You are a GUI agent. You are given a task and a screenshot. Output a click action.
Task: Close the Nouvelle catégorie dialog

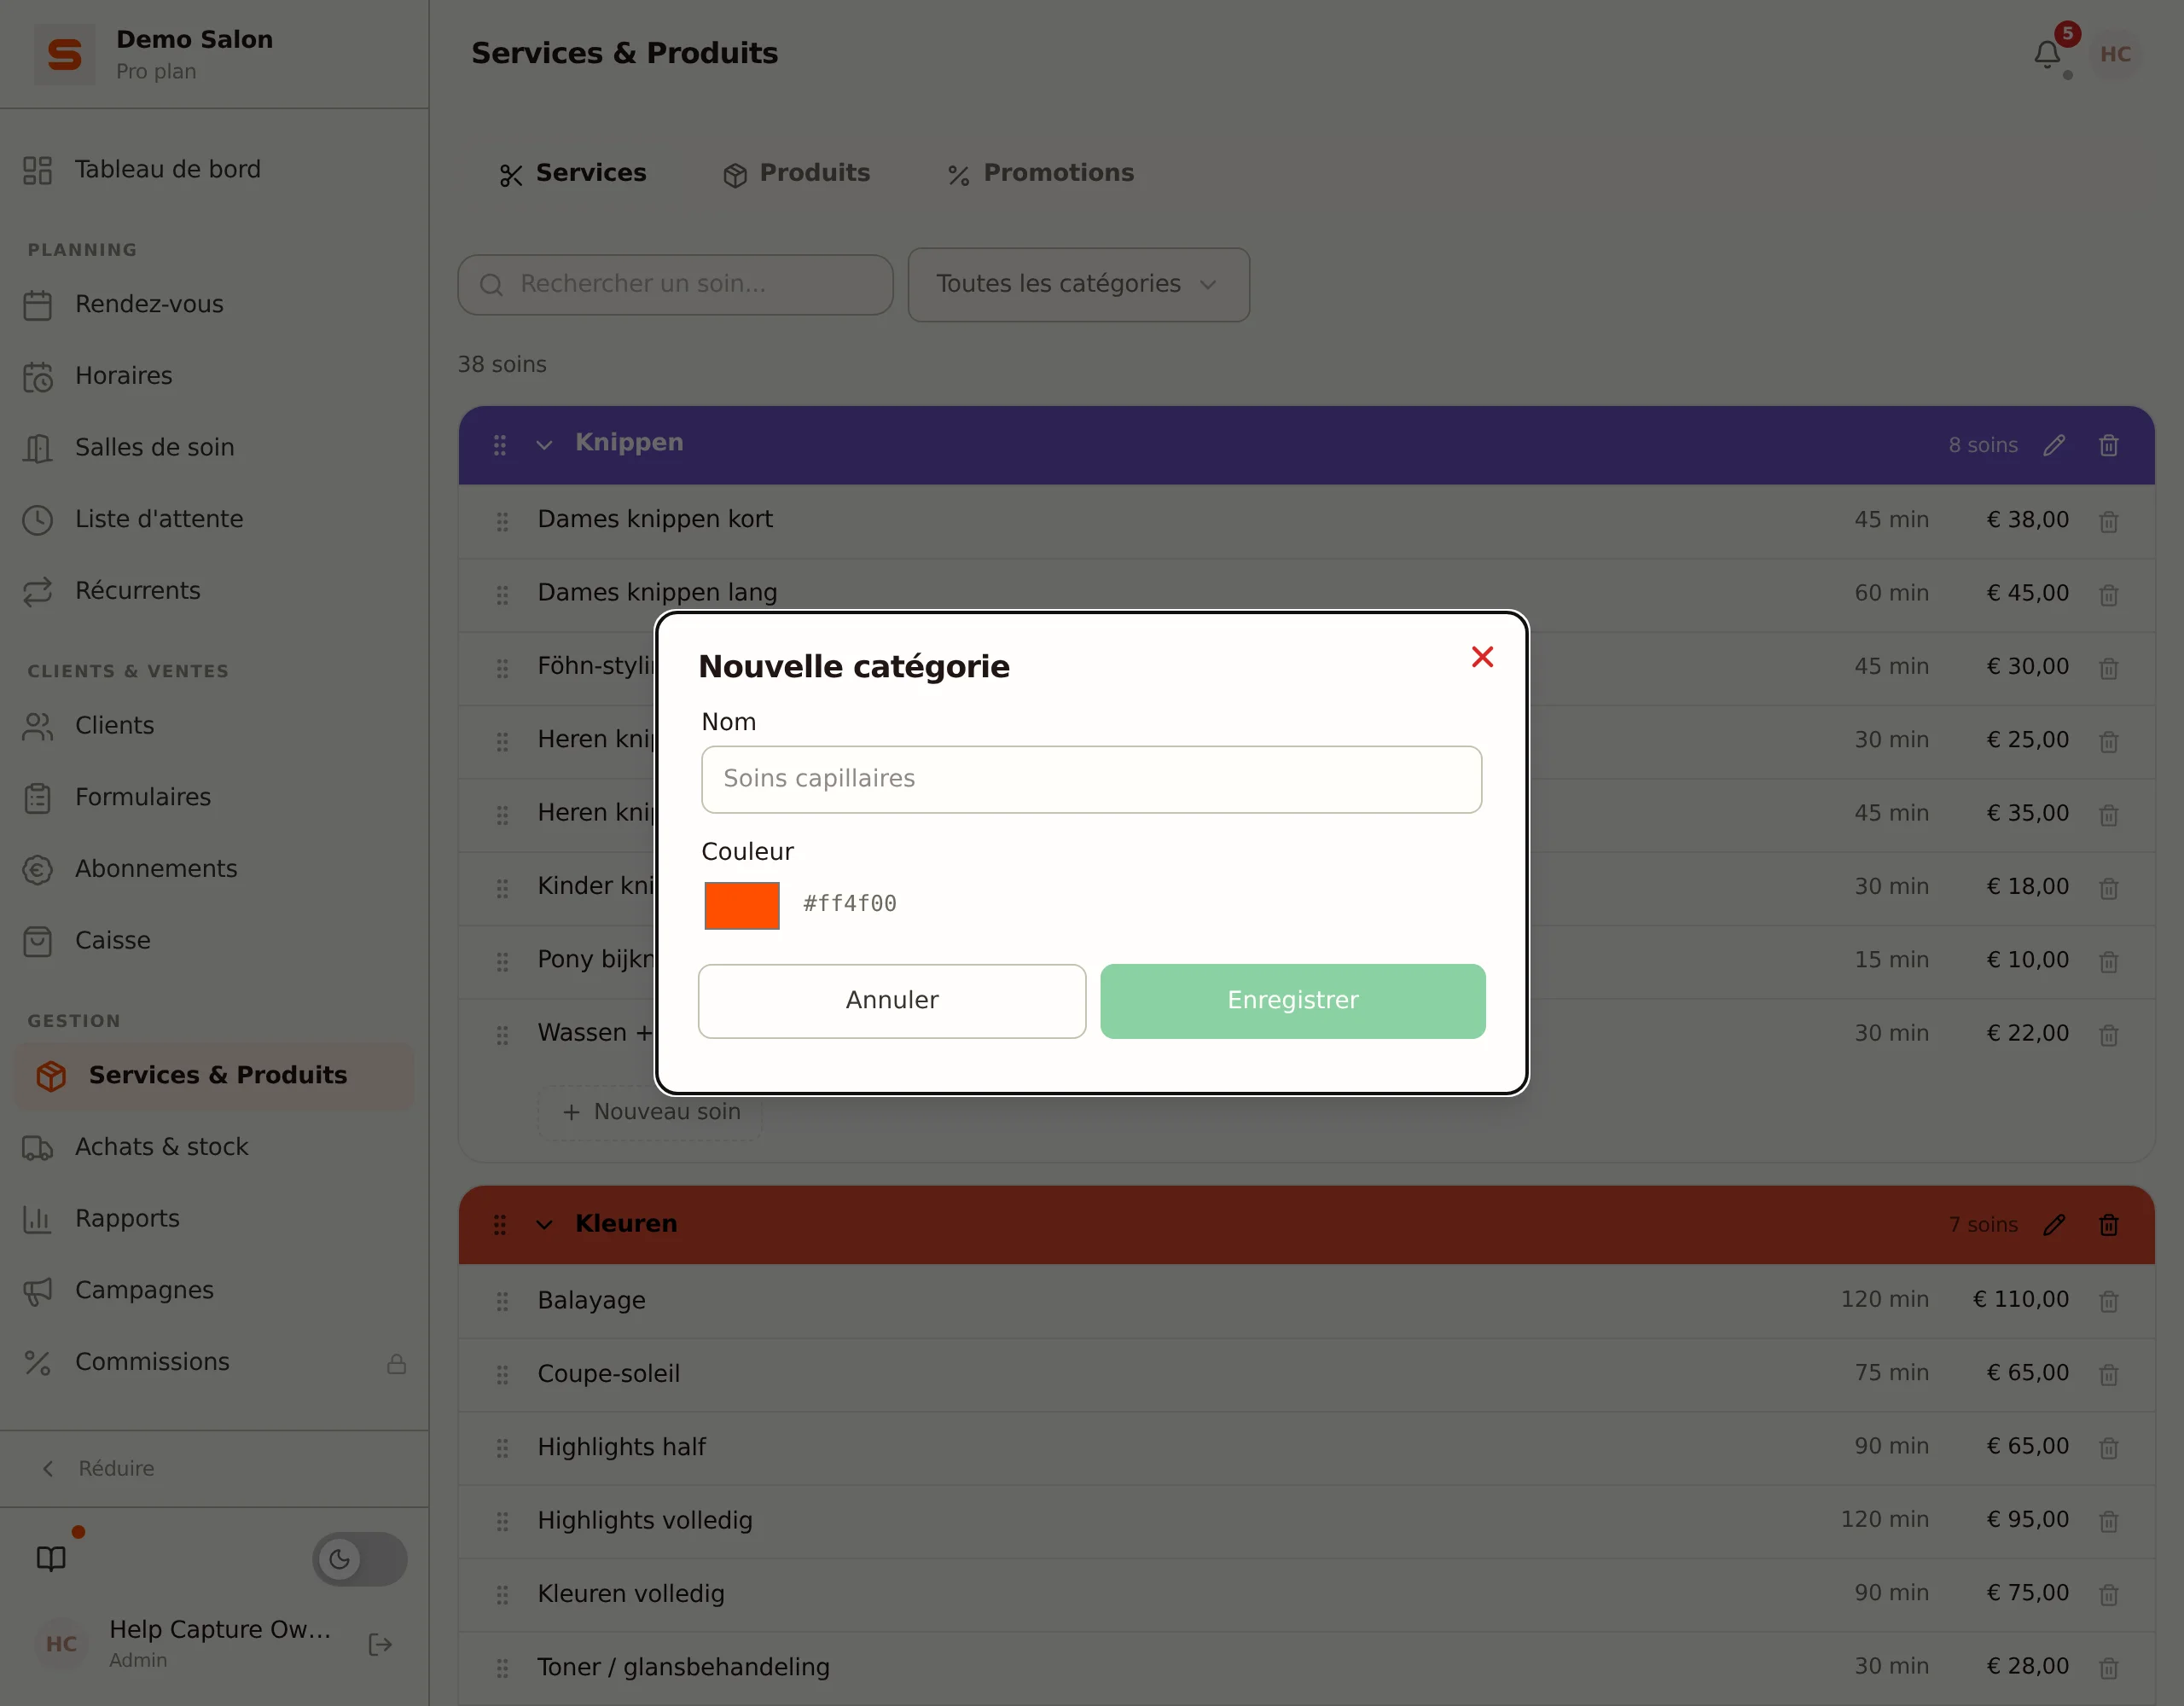pyautogui.click(x=1482, y=657)
